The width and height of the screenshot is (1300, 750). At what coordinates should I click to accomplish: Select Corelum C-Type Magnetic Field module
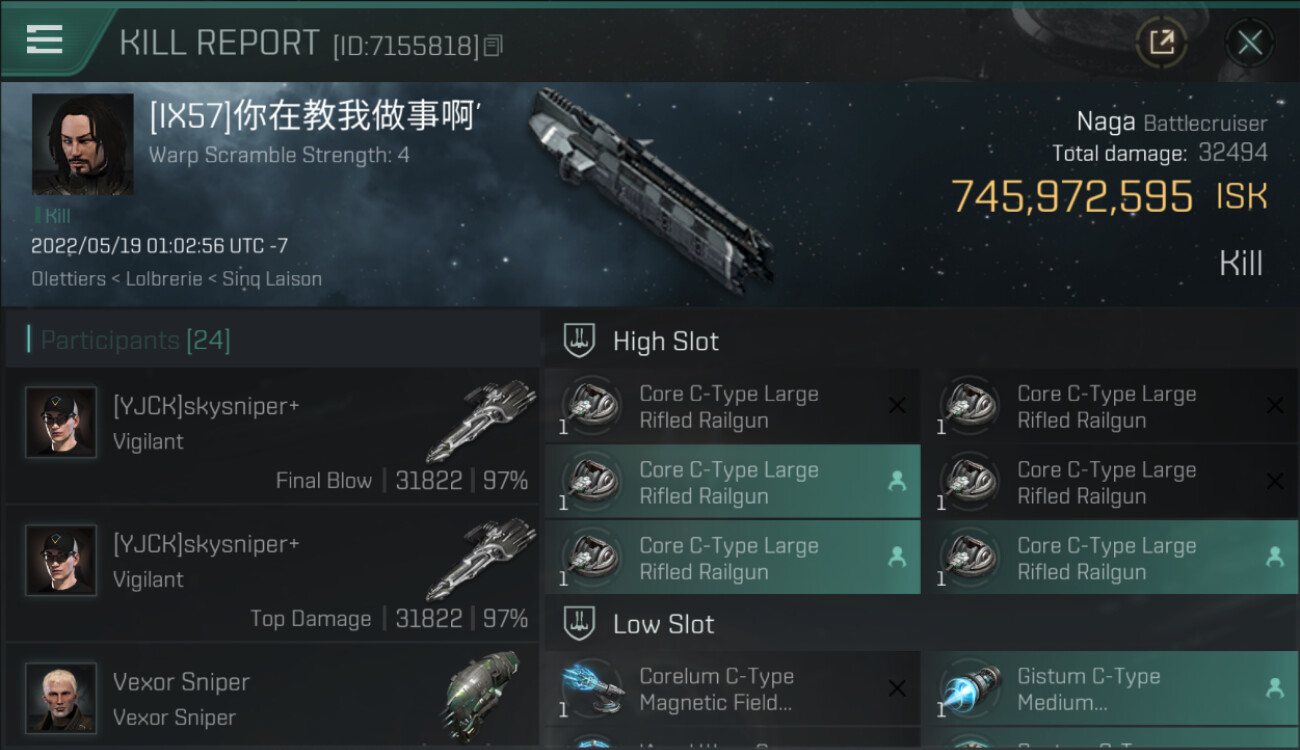(x=732, y=689)
